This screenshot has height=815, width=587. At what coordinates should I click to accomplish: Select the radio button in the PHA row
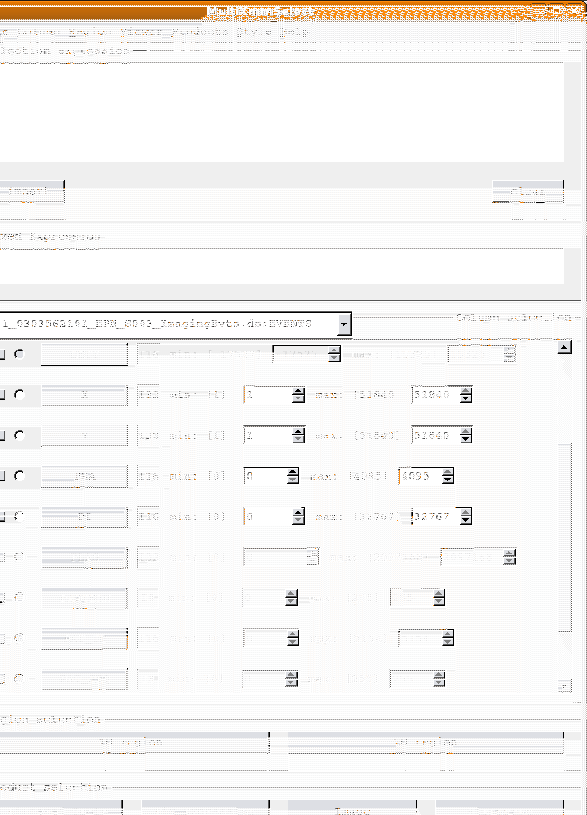click(x=19, y=476)
